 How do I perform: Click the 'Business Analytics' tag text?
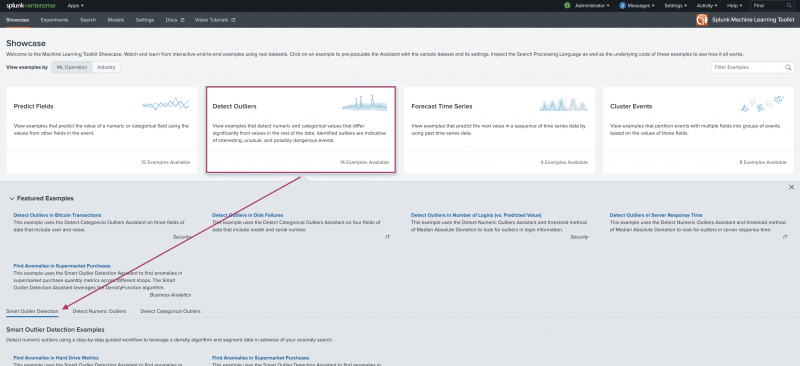tap(170, 295)
